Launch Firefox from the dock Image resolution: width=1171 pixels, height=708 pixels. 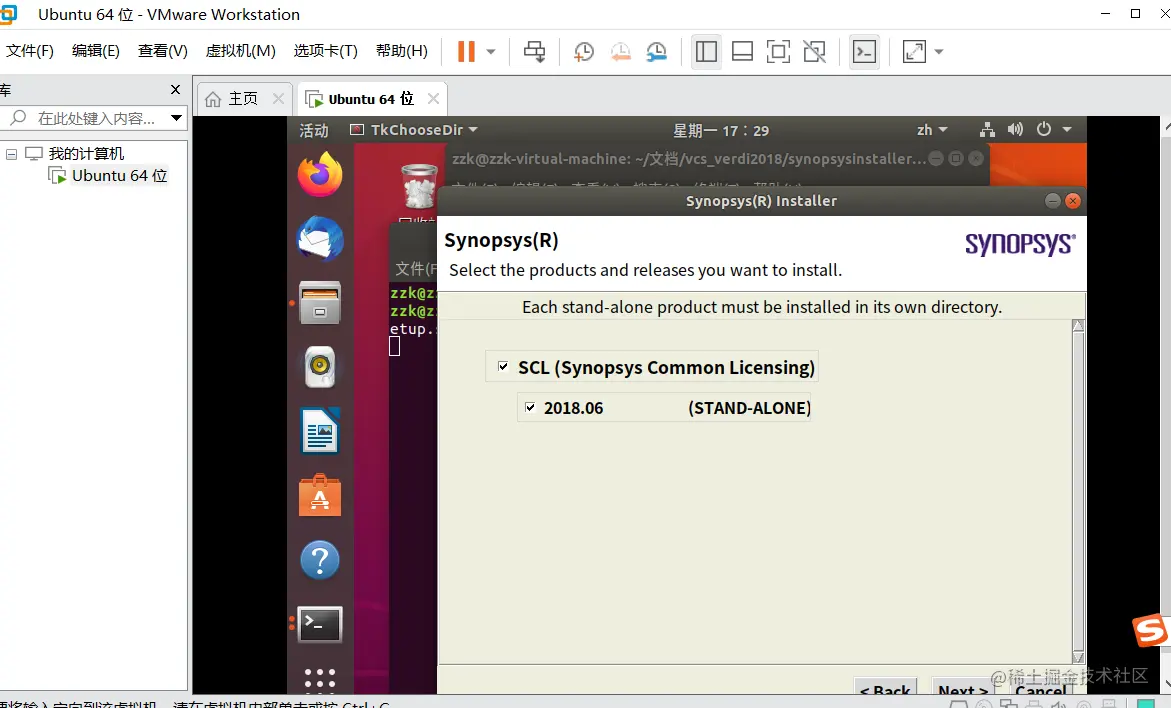(320, 175)
